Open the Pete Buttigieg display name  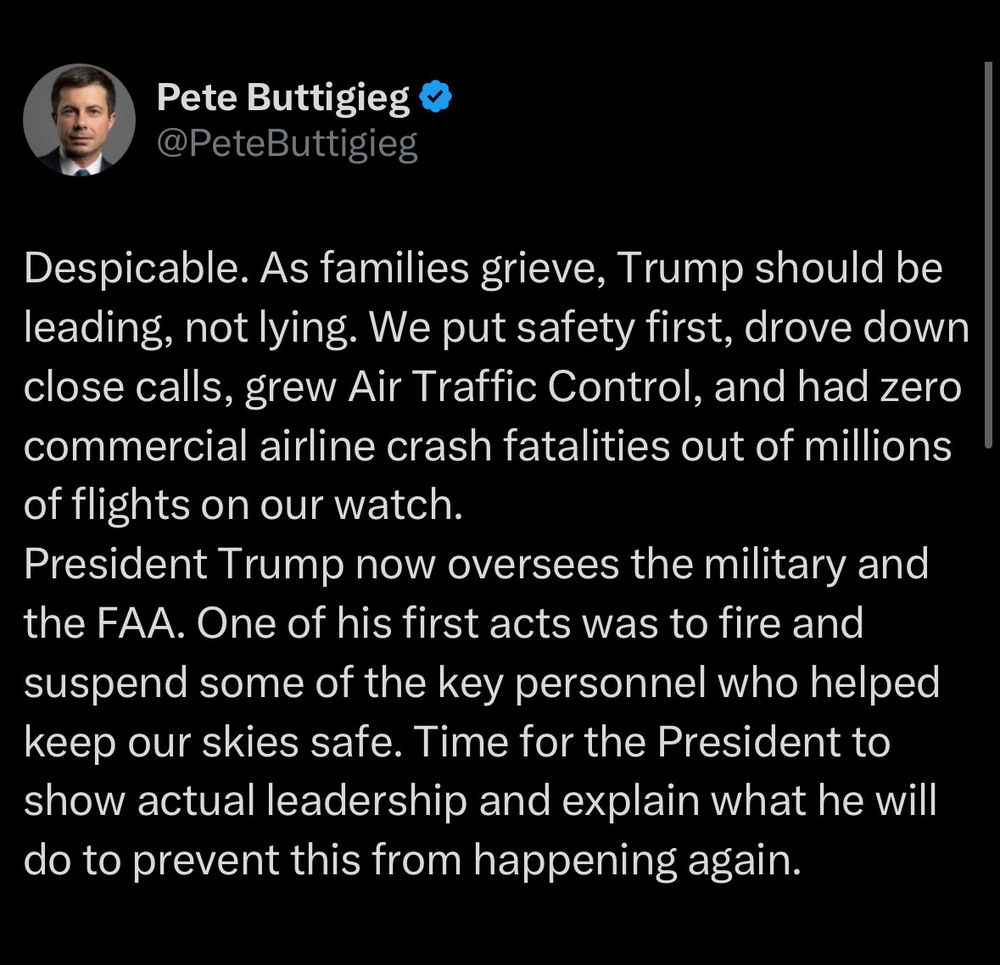tap(283, 98)
